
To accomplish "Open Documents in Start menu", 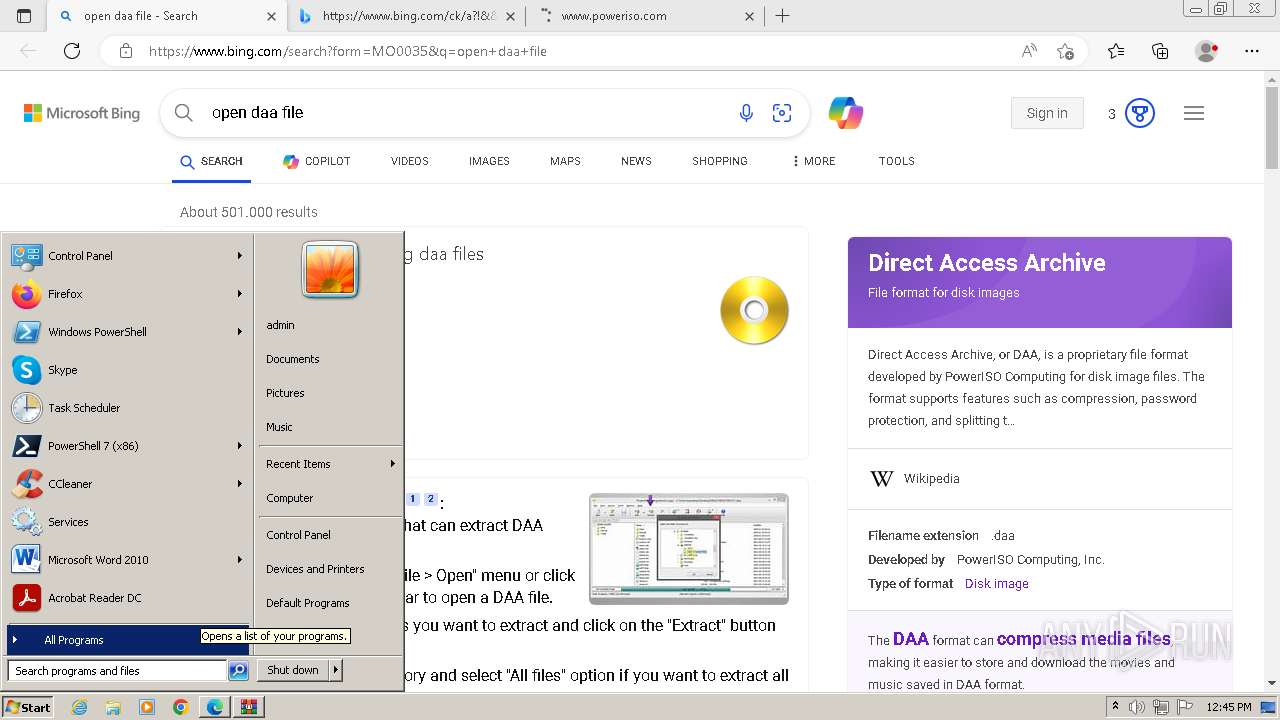I will 293,359.
